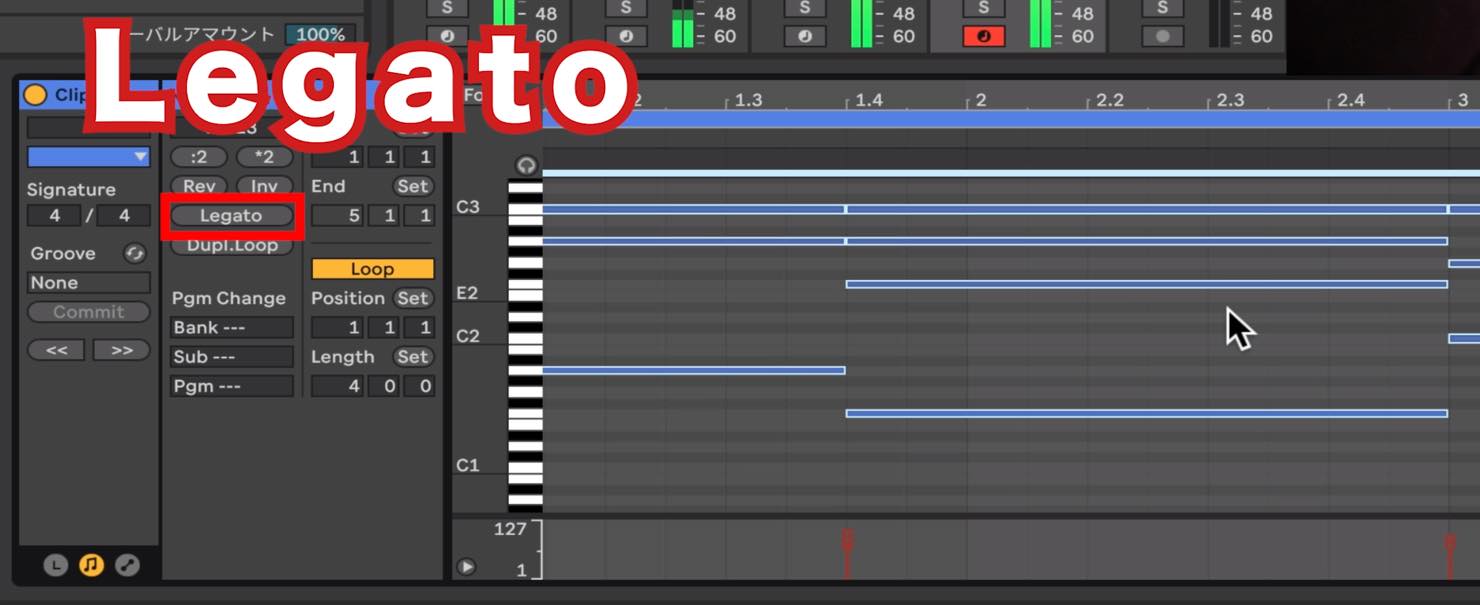Viewport: 1480px width, 605px height.
Task: Edit the Signature denominator value
Action: tap(124, 216)
